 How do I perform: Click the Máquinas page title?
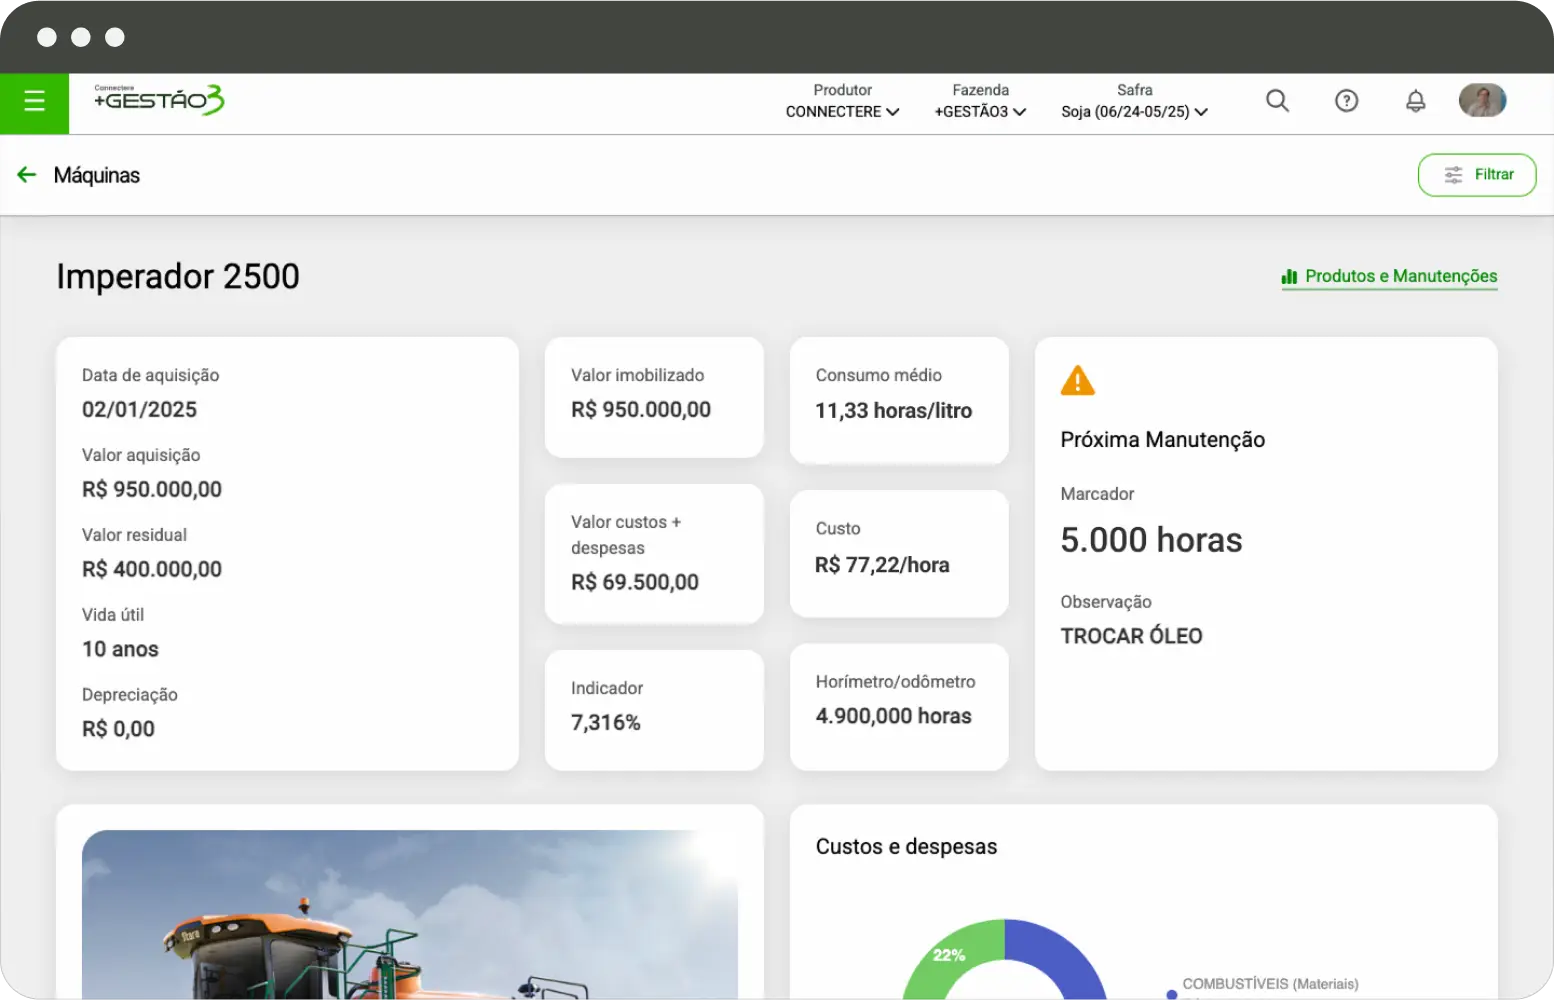click(x=97, y=176)
